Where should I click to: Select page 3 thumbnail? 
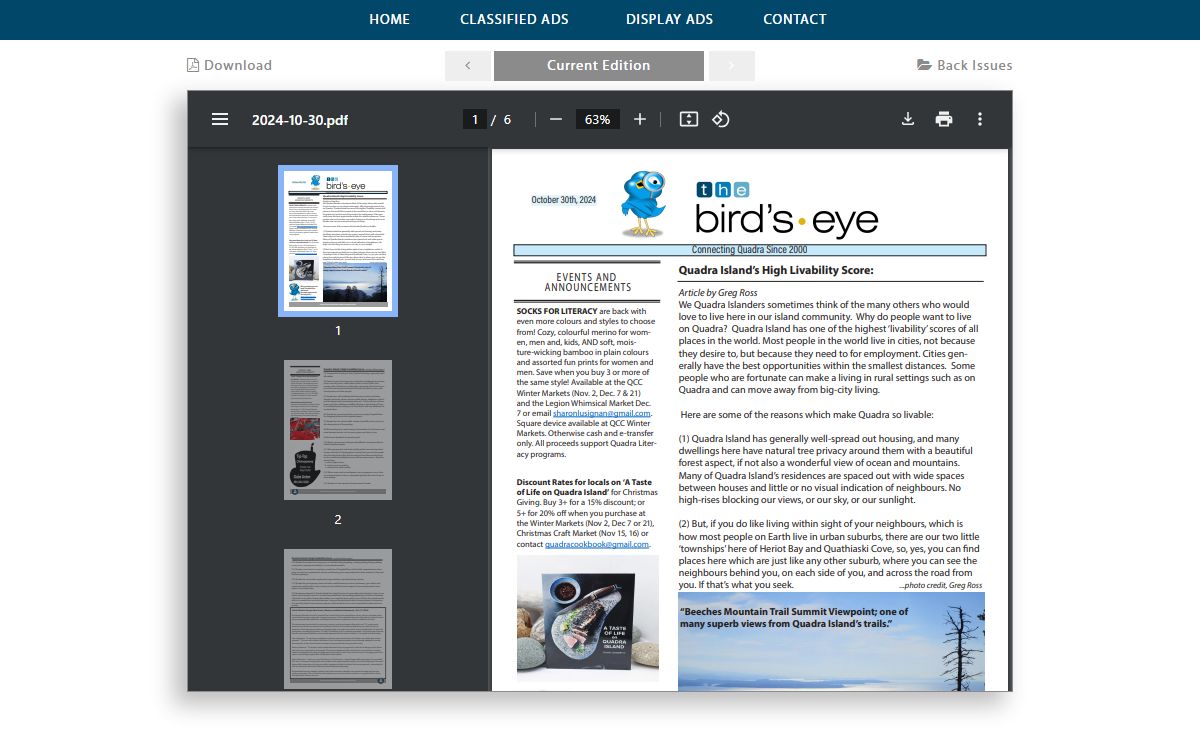[x=338, y=618]
